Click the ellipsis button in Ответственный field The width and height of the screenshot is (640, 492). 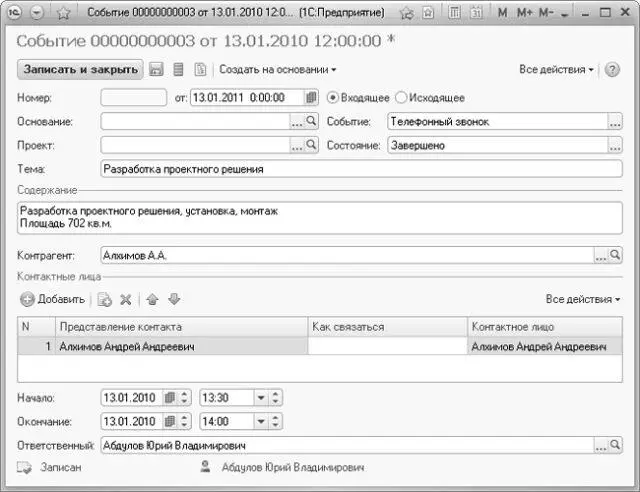(x=600, y=445)
